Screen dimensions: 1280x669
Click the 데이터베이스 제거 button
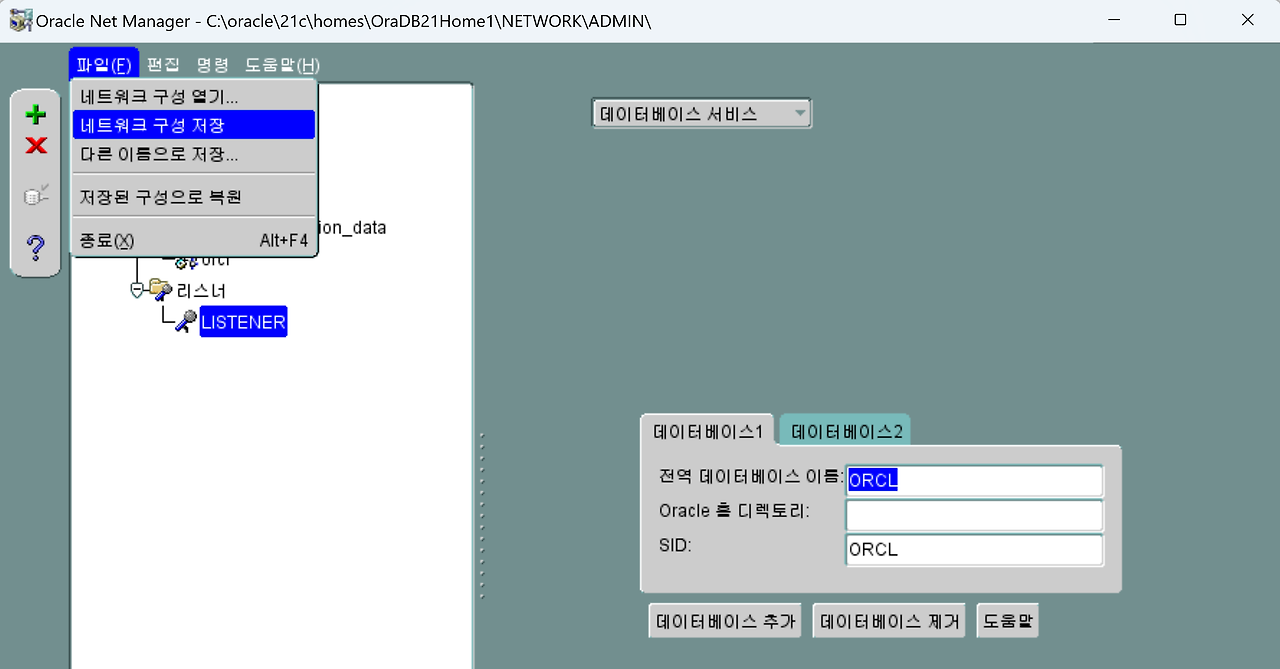[x=889, y=621]
